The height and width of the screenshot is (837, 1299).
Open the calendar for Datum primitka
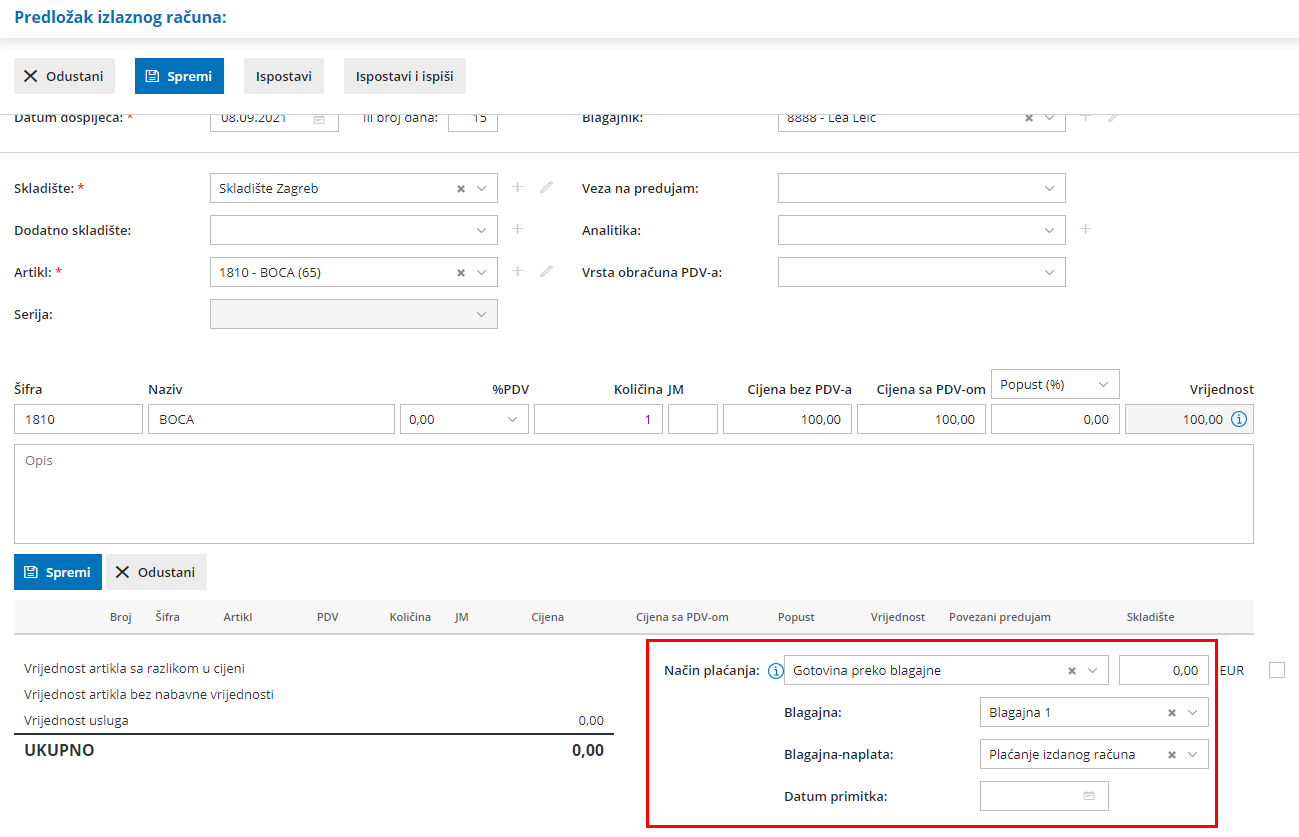click(1090, 796)
